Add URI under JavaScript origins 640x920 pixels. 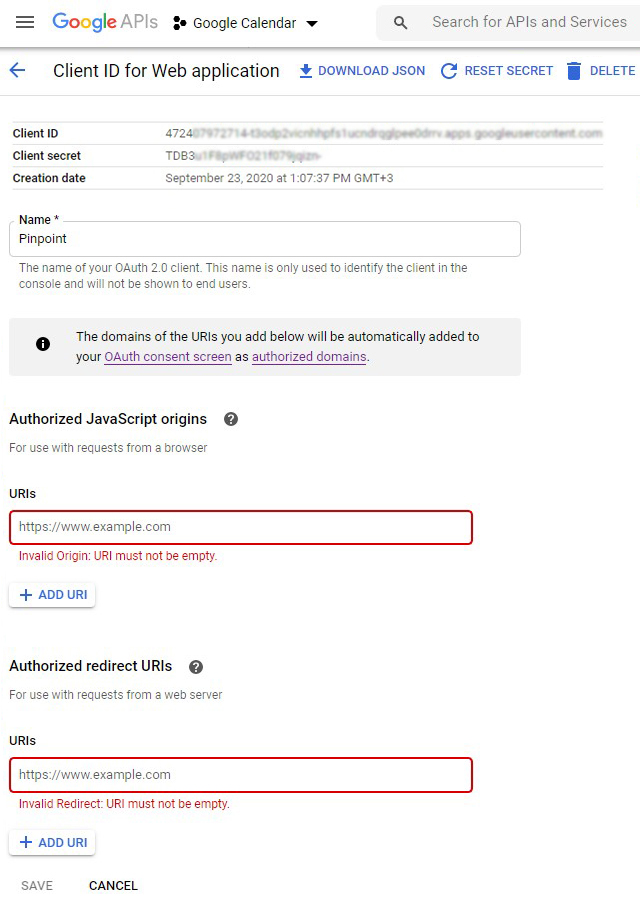point(52,595)
